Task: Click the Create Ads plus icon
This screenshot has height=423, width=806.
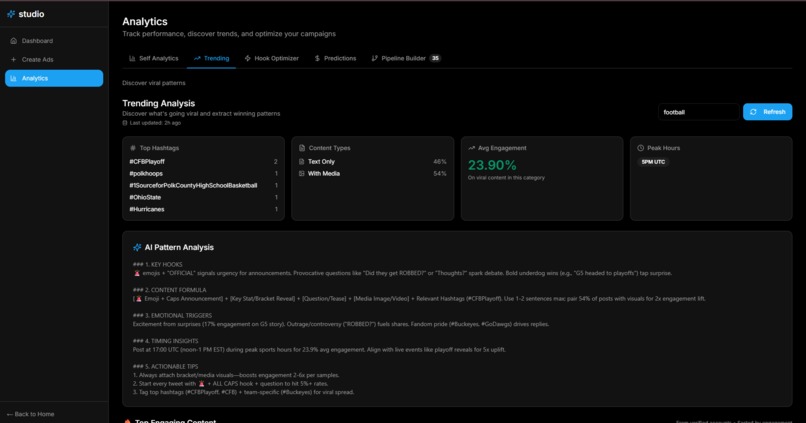Action: [14, 60]
